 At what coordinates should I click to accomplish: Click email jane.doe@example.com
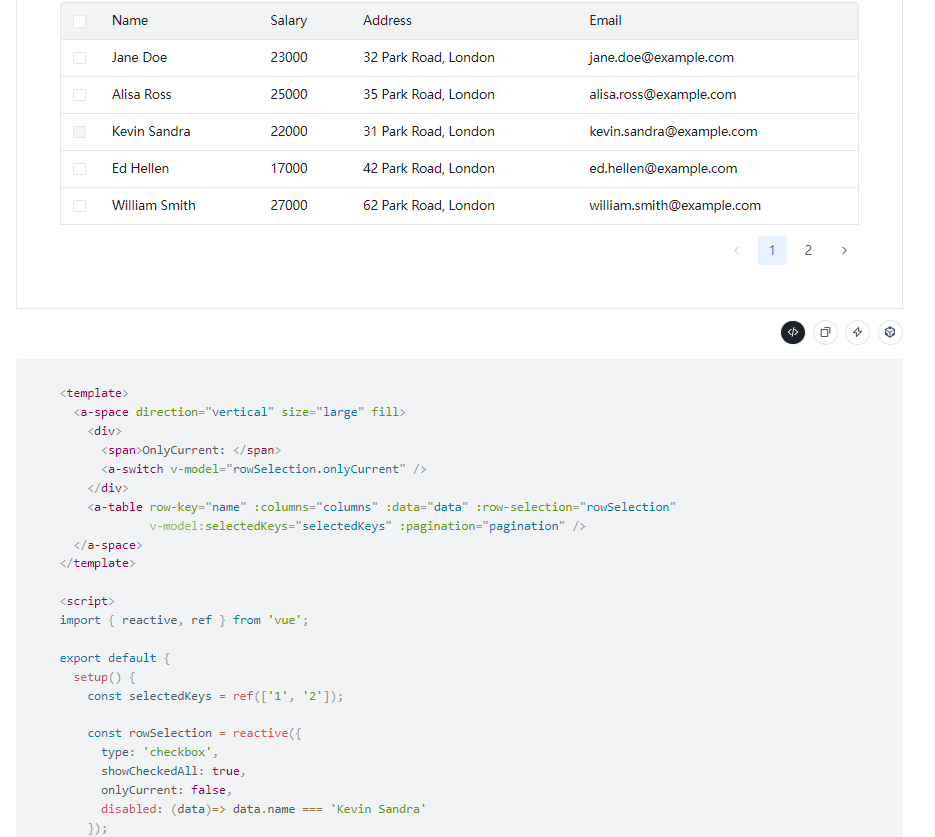pyautogui.click(x=661, y=57)
